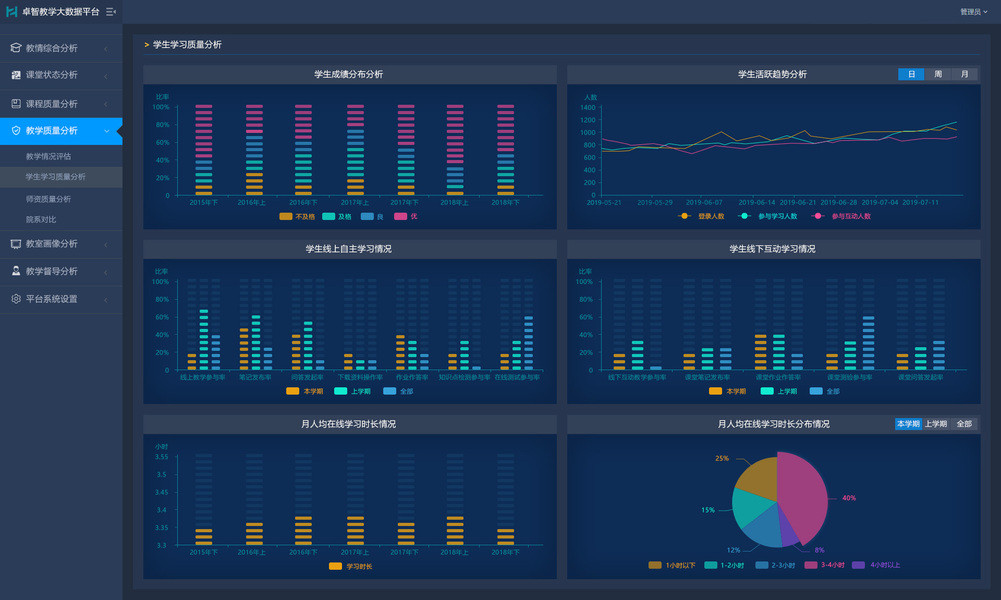Open 院系对比 submenu item
Screen dimensions: 1001x600
click(x=41, y=220)
